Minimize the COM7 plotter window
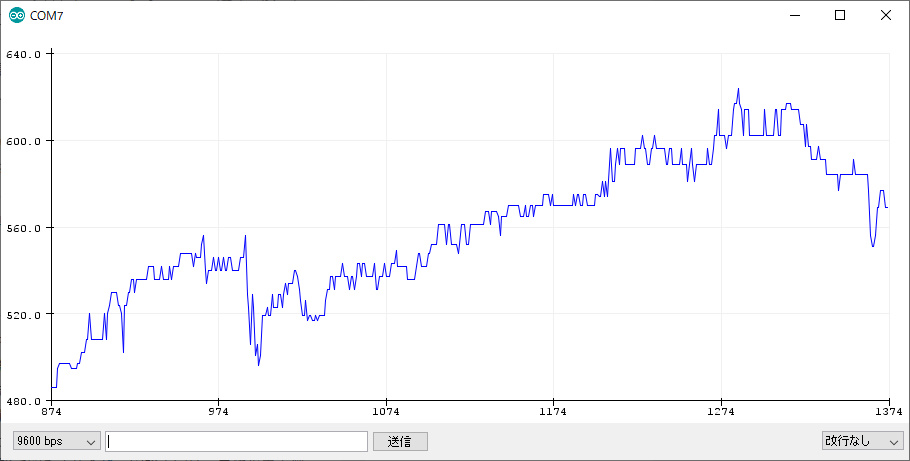 coord(794,16)
